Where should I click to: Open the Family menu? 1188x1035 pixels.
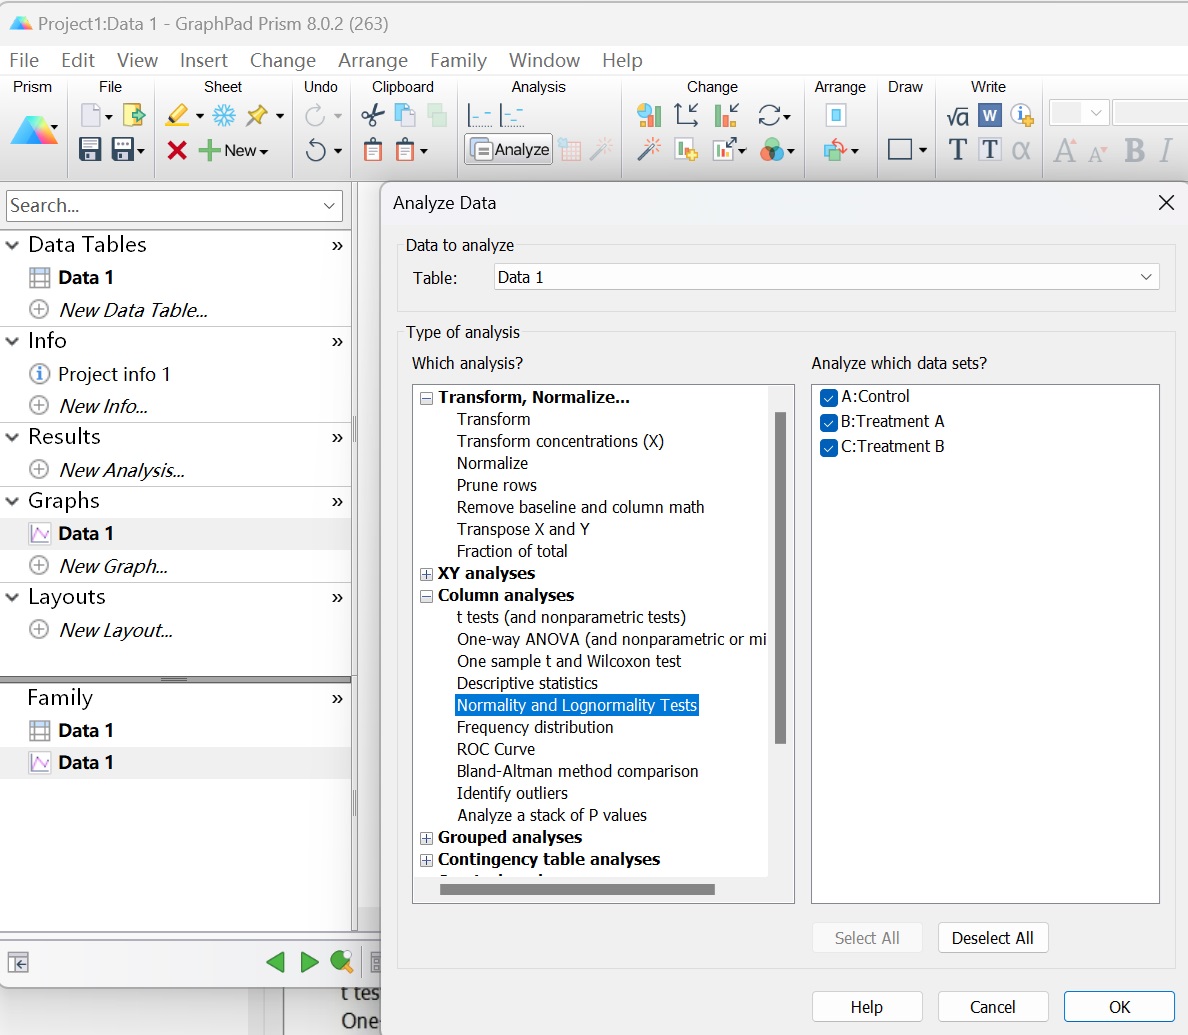(458, 60)
